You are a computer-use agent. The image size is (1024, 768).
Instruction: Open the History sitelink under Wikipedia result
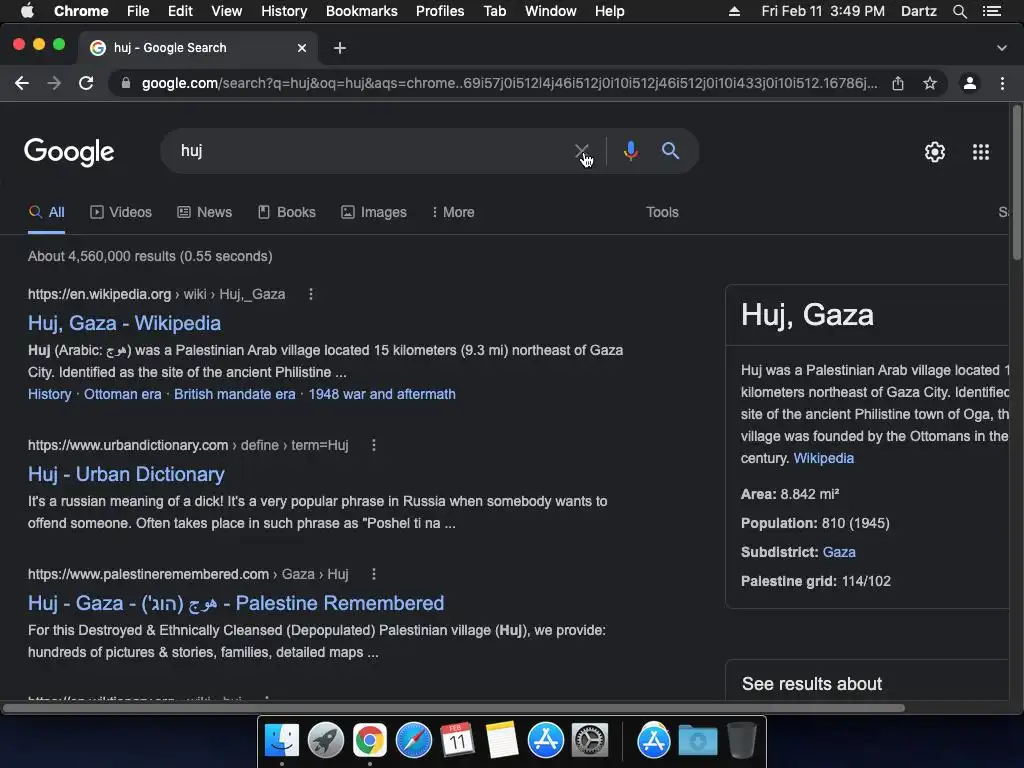tap(50, 394)
